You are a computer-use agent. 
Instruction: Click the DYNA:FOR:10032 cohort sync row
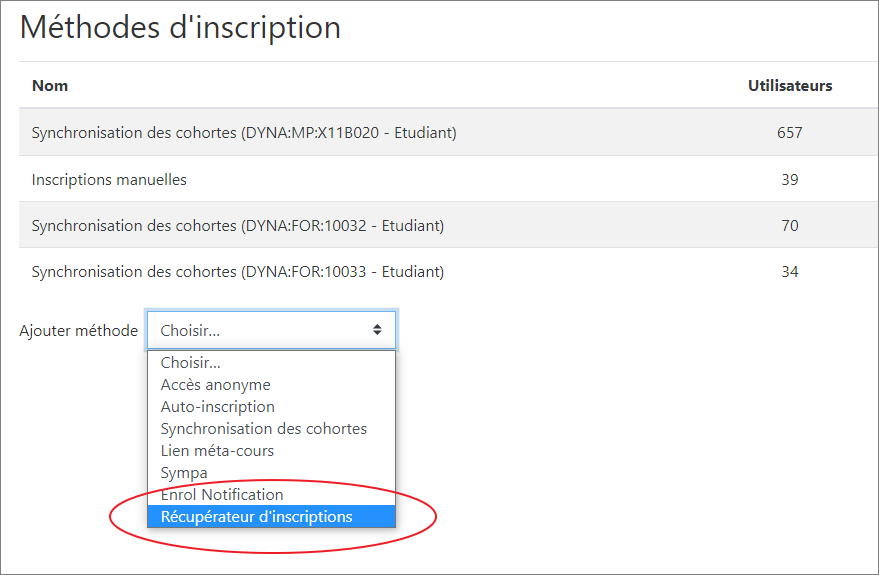pyautogui.click(x=238, y=226)
